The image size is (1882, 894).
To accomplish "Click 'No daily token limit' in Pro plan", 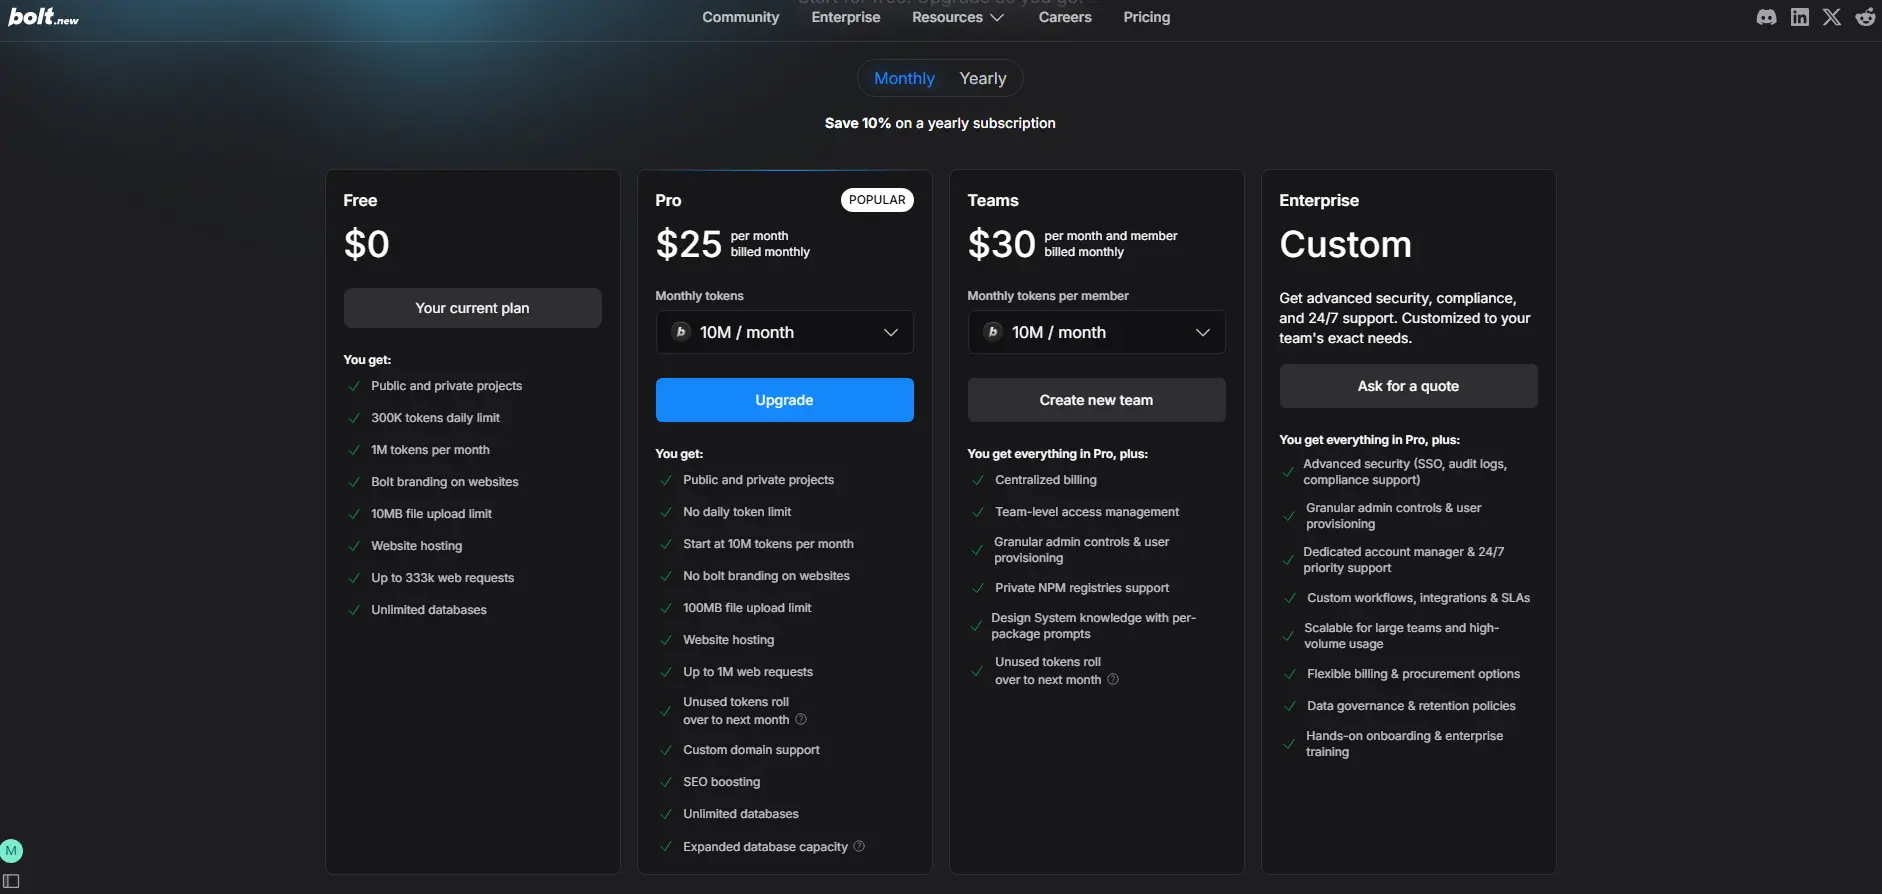I will (737, 512).
